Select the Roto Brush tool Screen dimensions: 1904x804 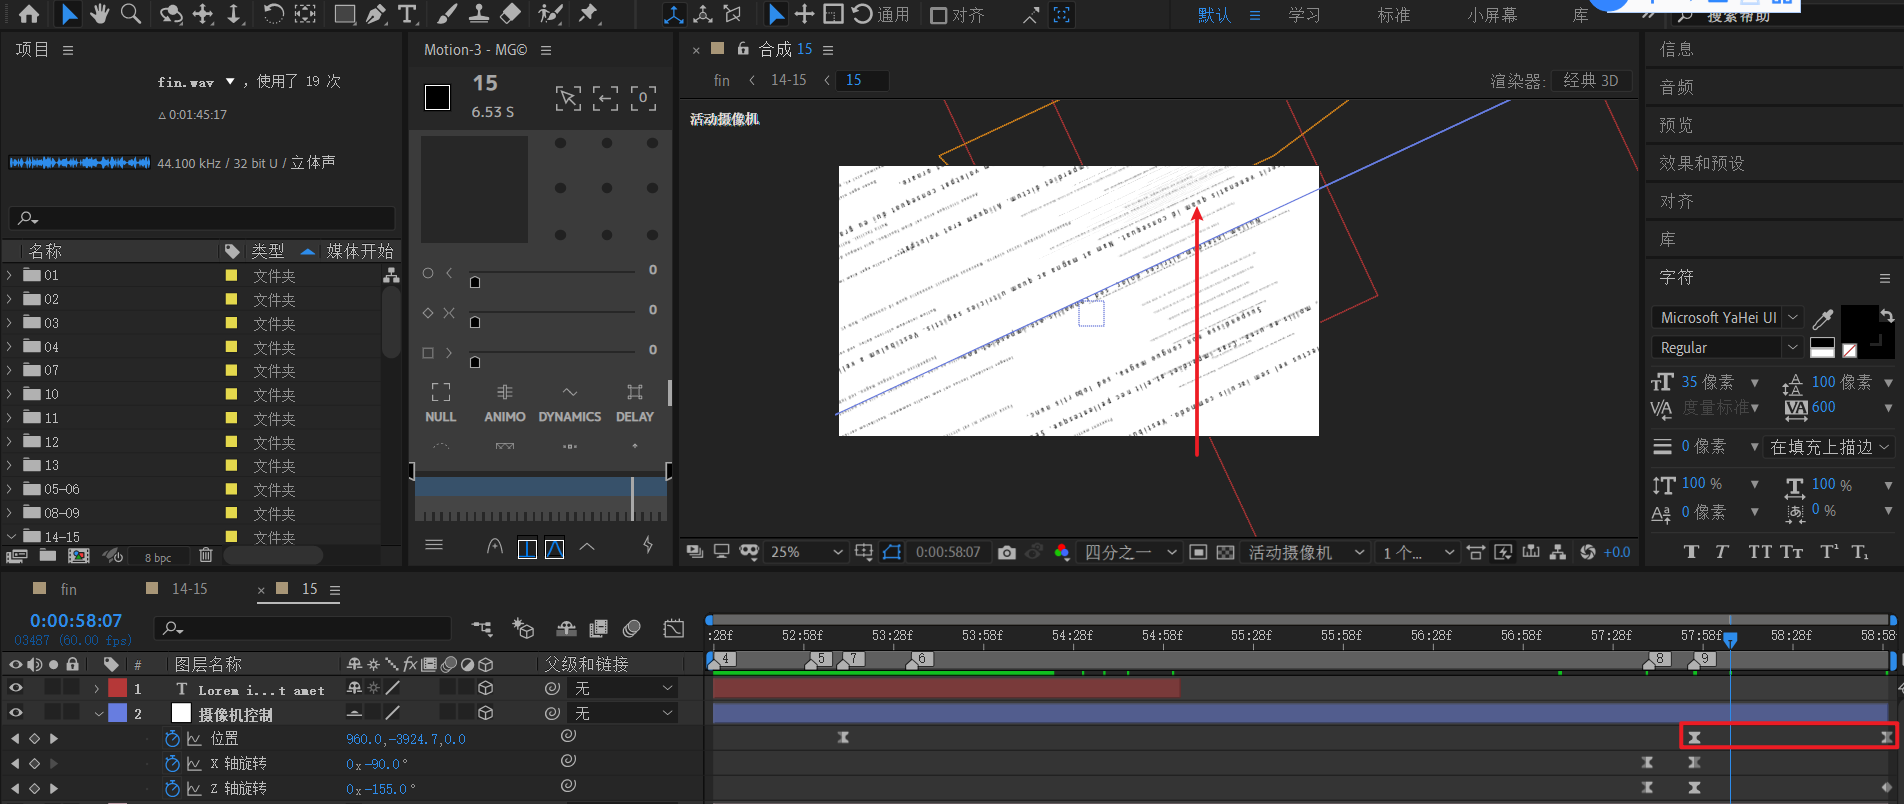pos(550,14)
